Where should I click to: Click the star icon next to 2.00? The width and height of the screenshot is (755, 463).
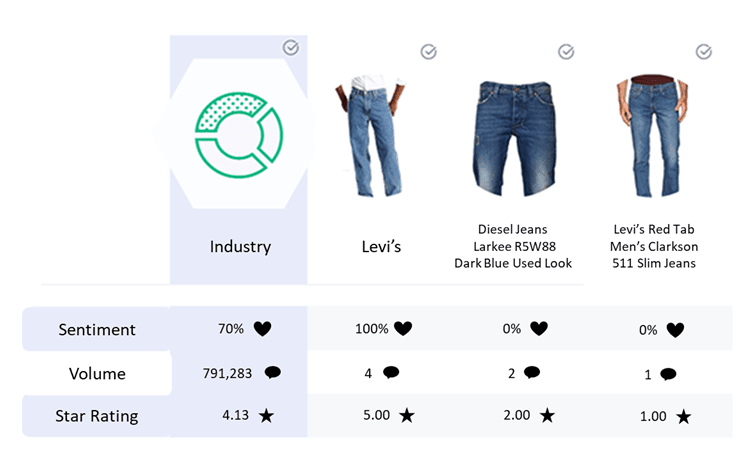(x=547, y=415)
